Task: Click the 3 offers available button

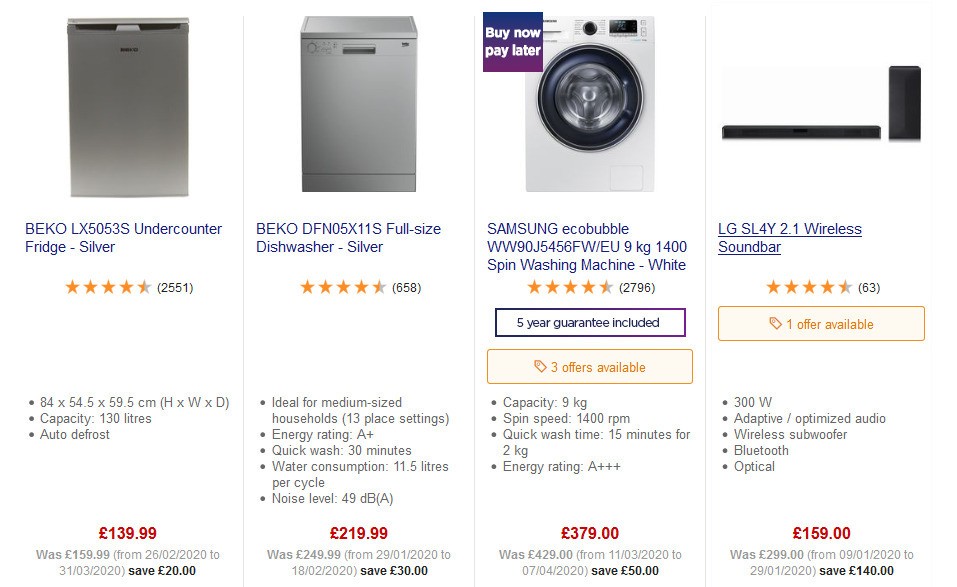Action: tap(588, 366)
